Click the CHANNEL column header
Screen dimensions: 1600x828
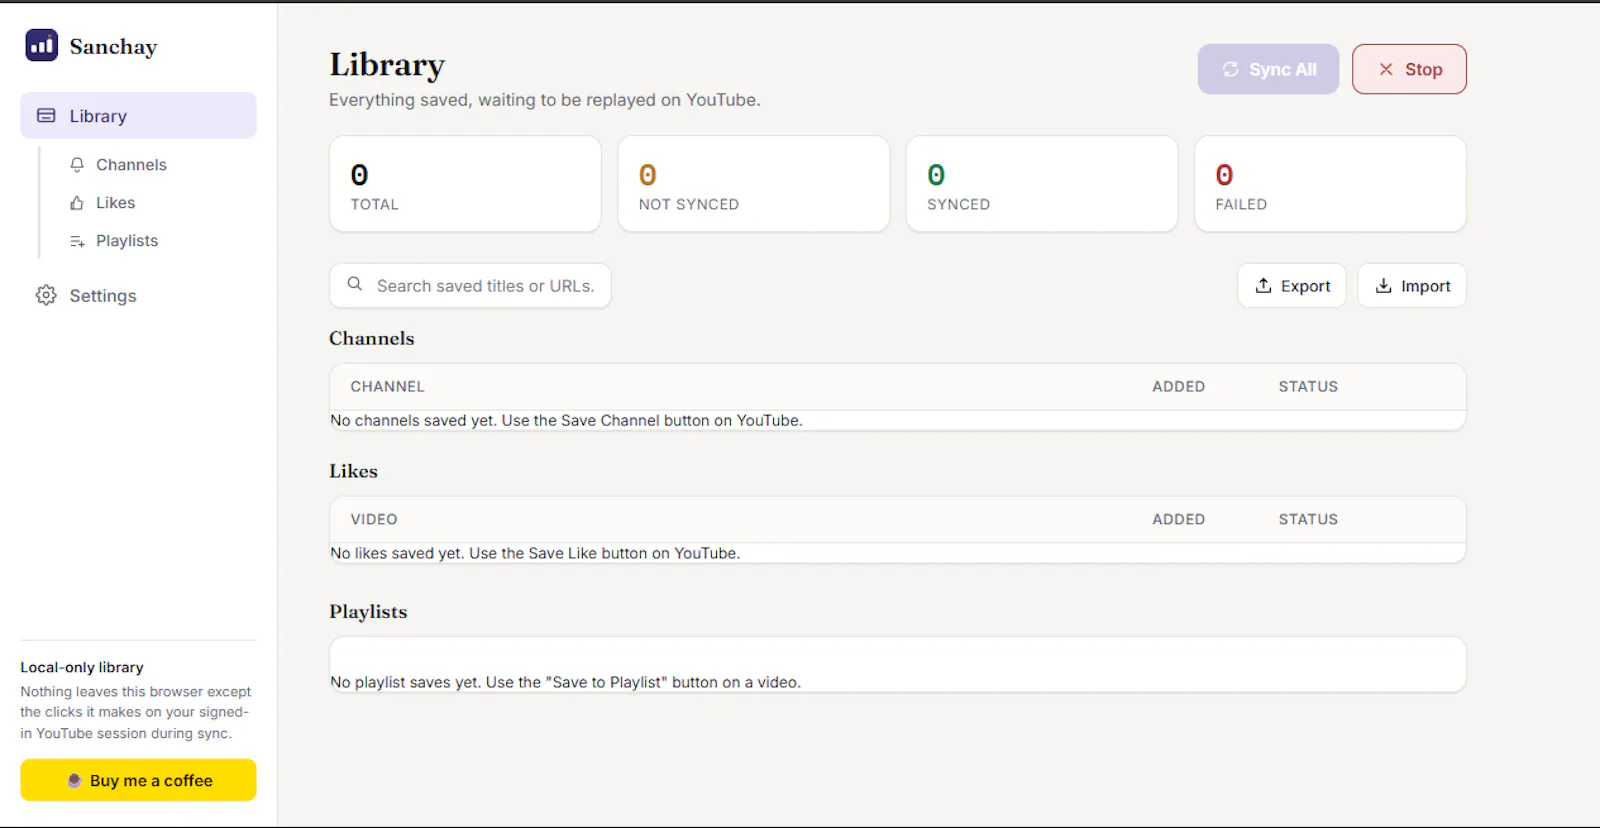pos(387,387)
